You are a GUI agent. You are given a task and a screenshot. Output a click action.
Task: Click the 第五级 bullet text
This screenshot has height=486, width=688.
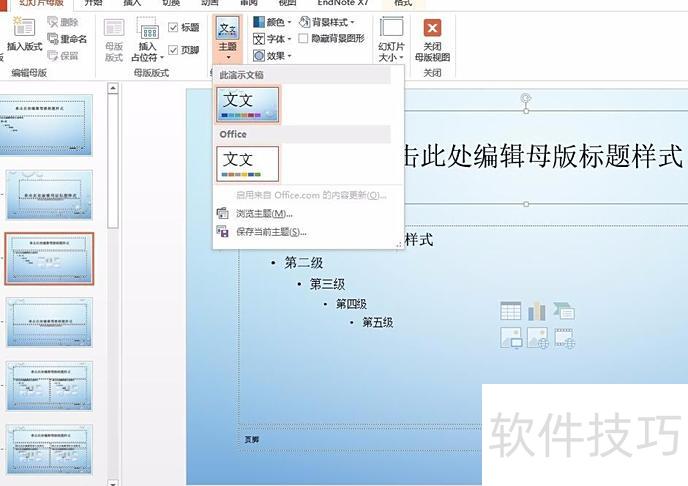click(x=377, y=323)
